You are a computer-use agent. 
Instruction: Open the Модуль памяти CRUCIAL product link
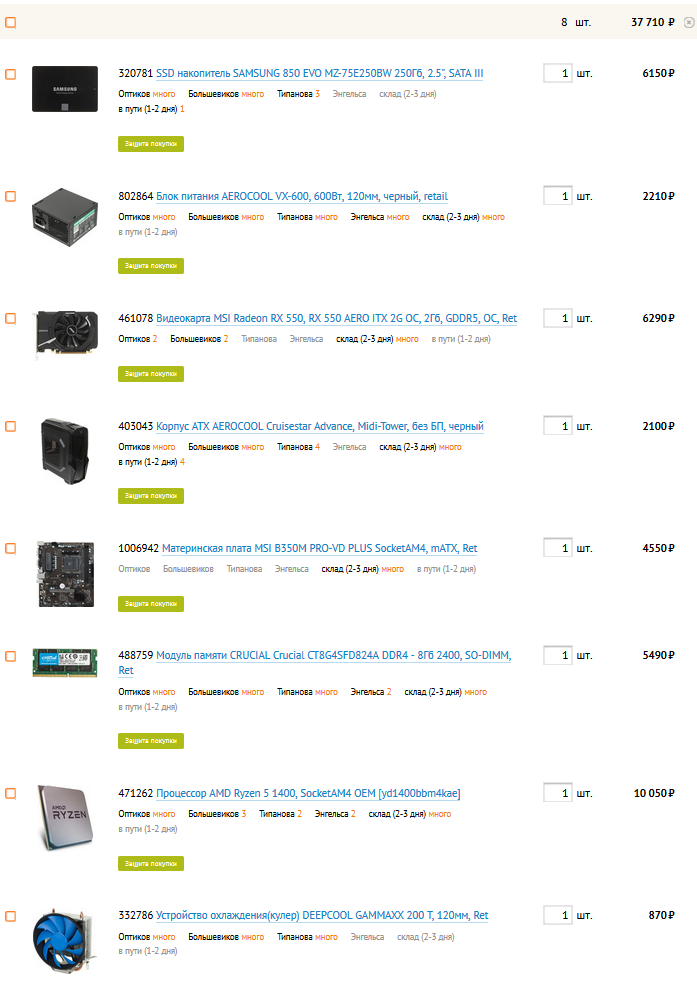(x=333, y=662)
